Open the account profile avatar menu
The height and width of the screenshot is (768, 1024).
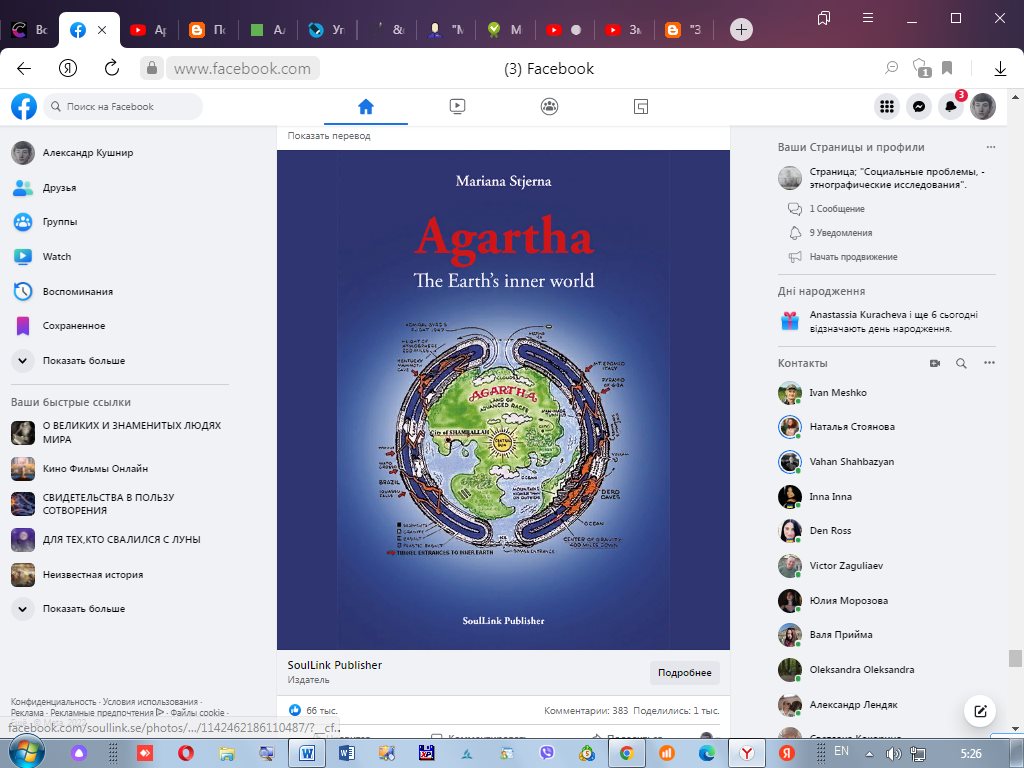pyautogui.click(x=983, y=106)
